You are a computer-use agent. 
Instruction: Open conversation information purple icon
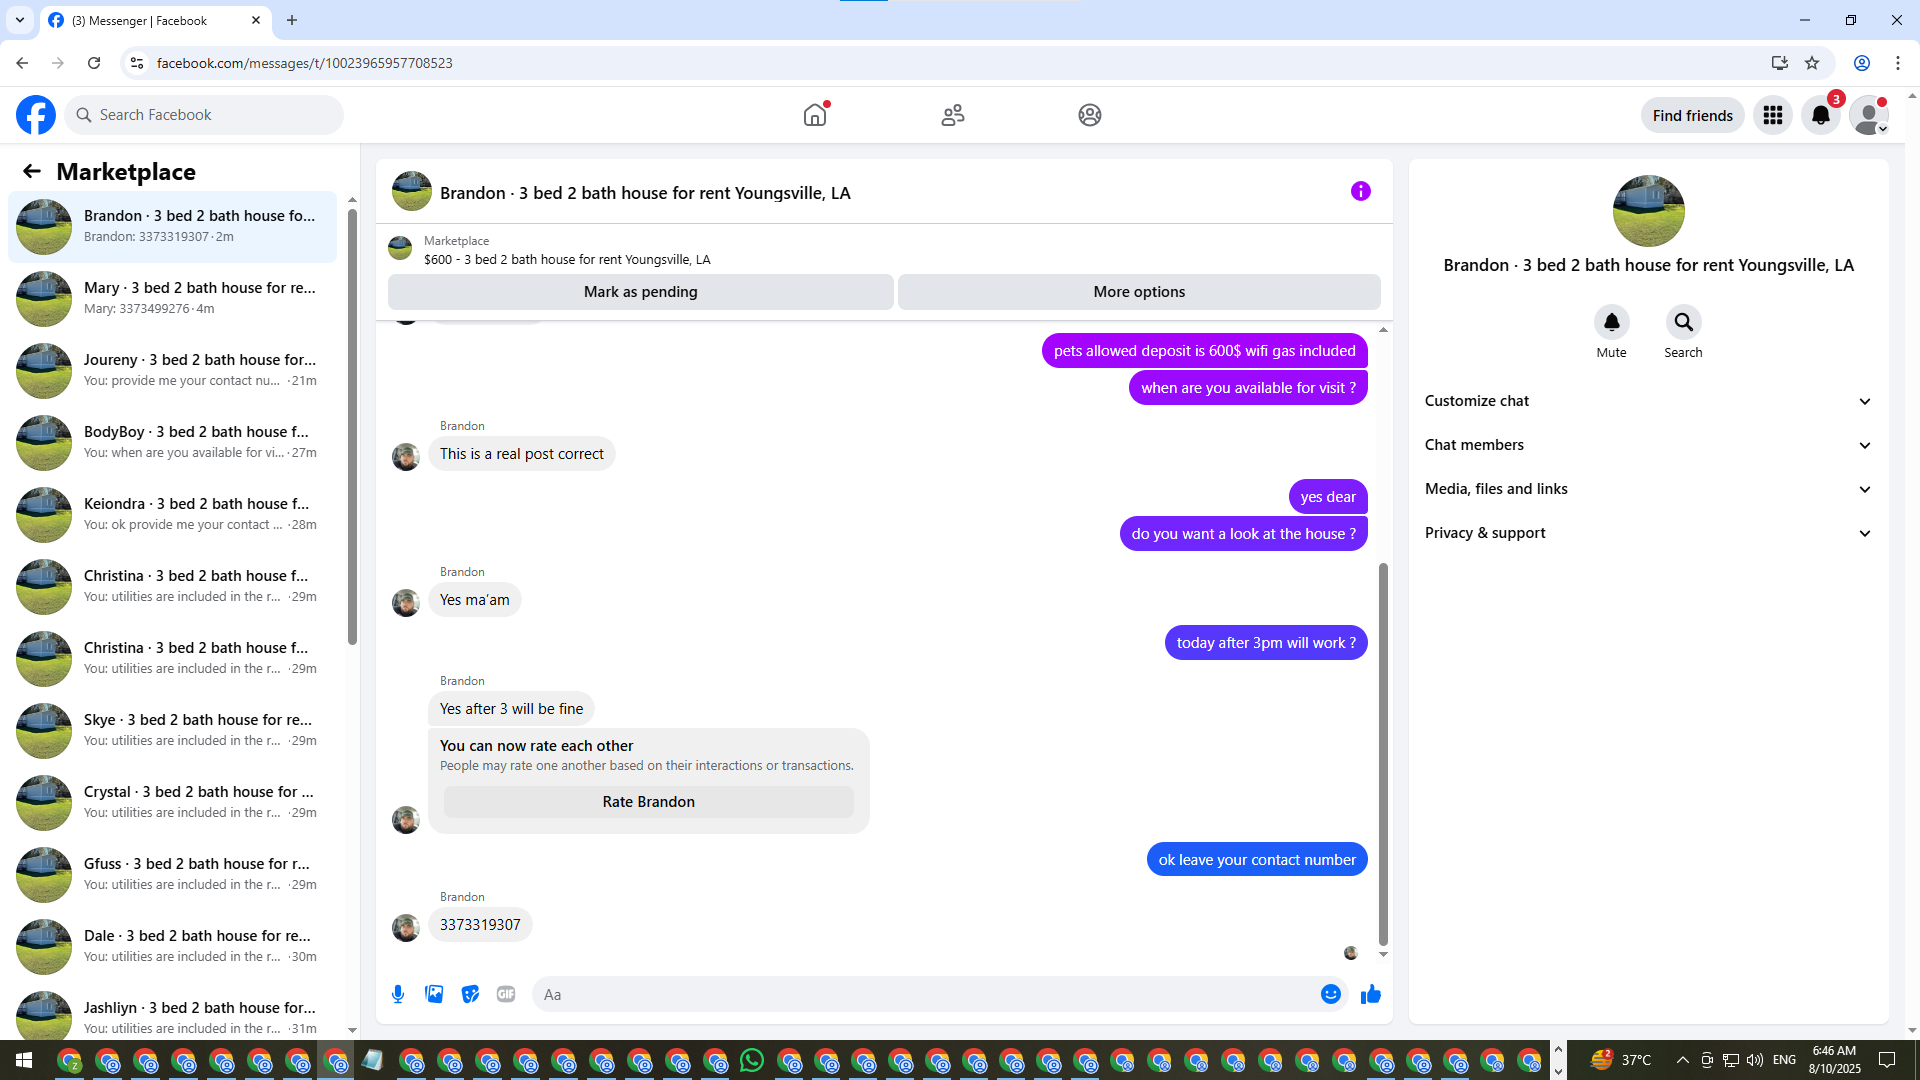click(1360, 191)
